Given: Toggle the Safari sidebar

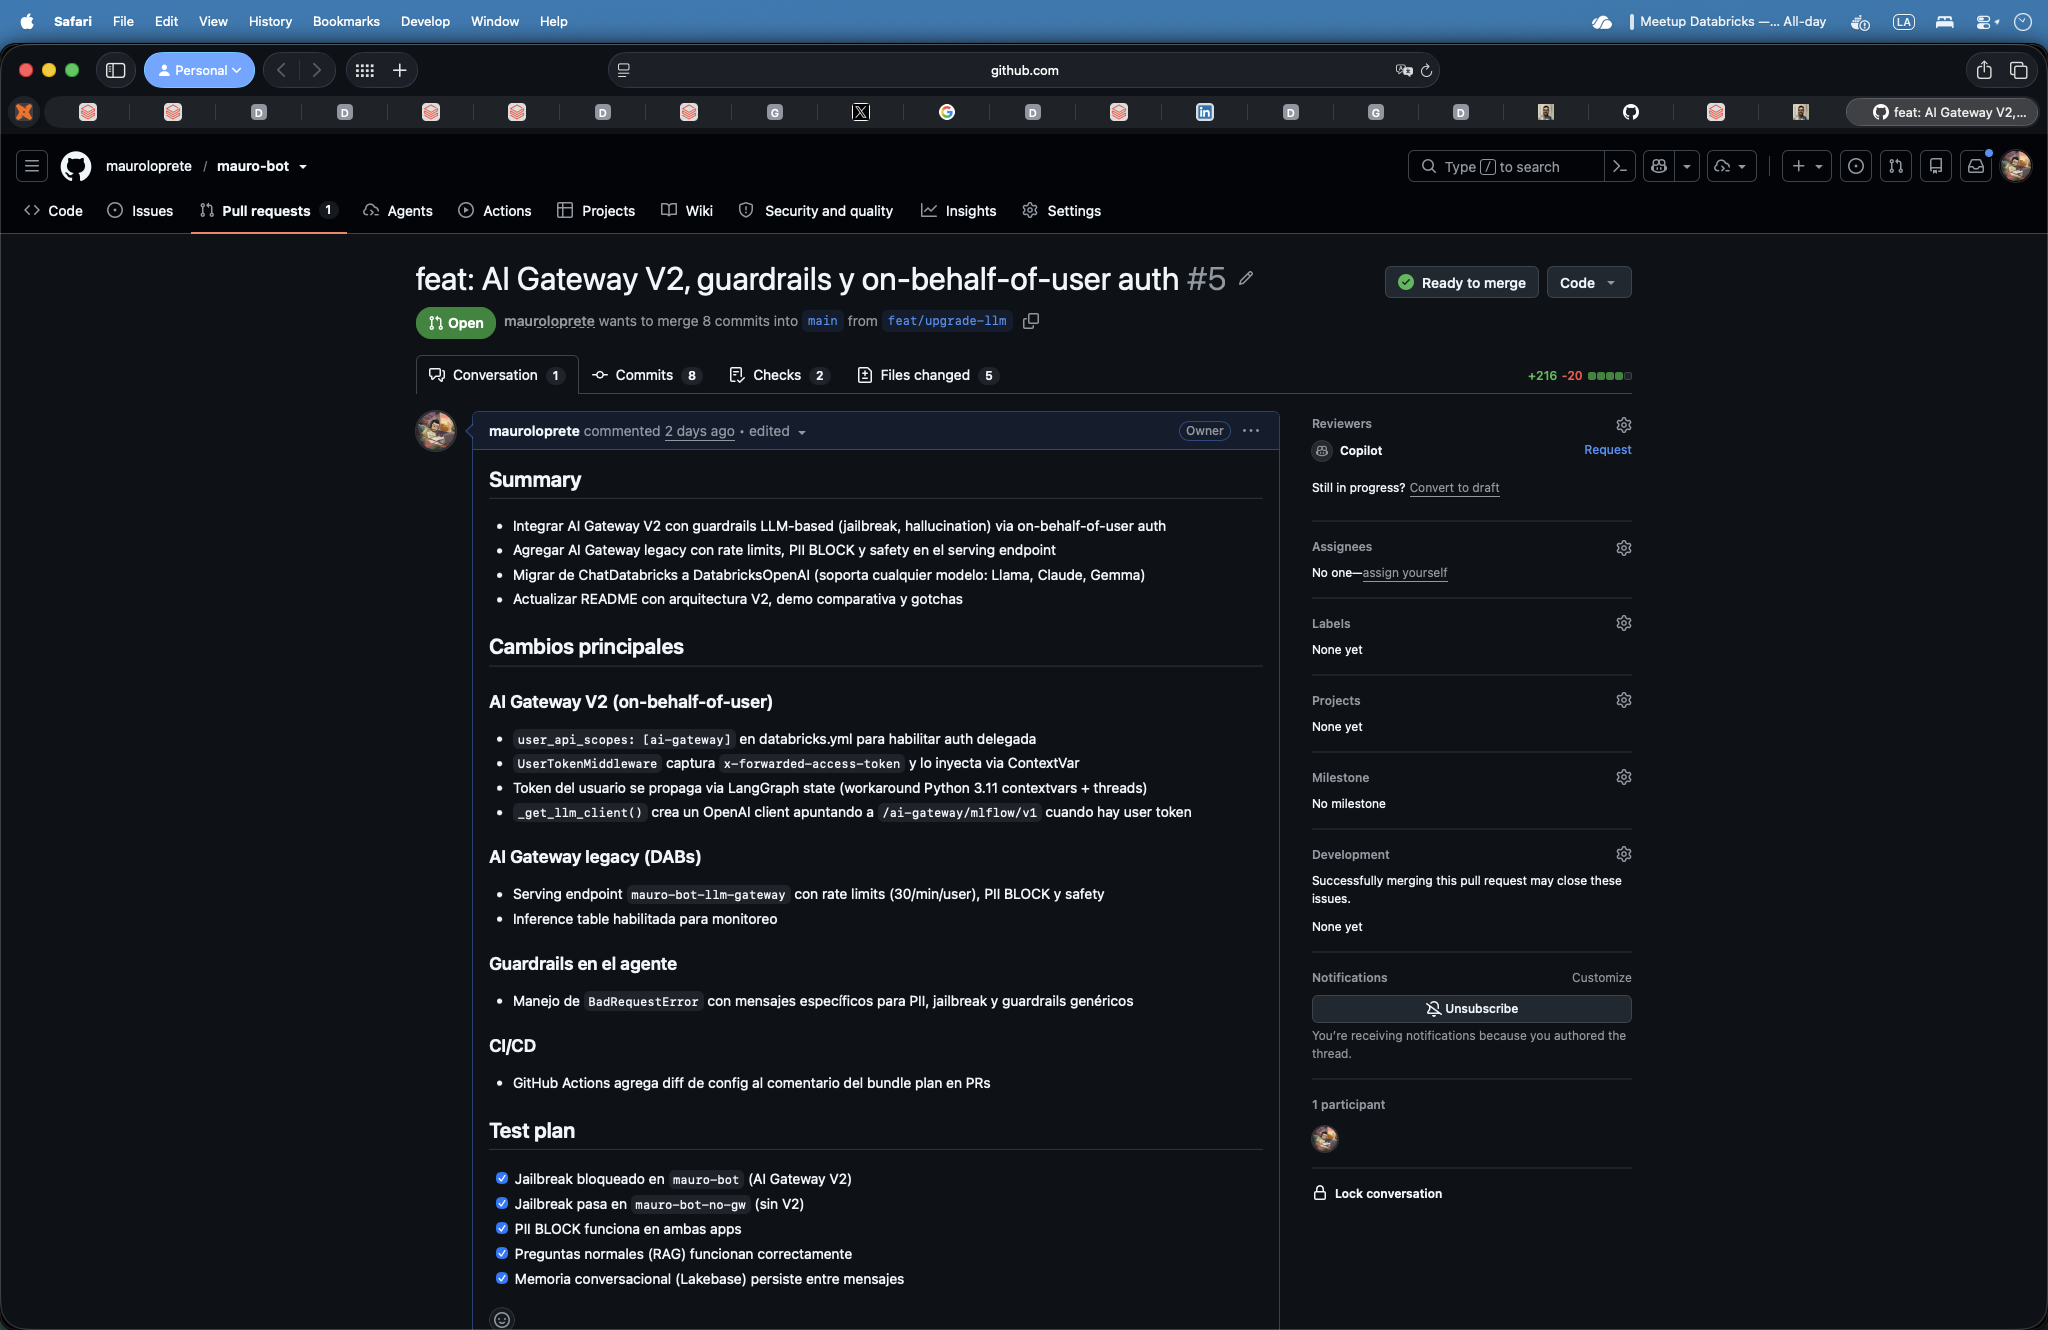Looking at the screenshot, I should [116, 70].
